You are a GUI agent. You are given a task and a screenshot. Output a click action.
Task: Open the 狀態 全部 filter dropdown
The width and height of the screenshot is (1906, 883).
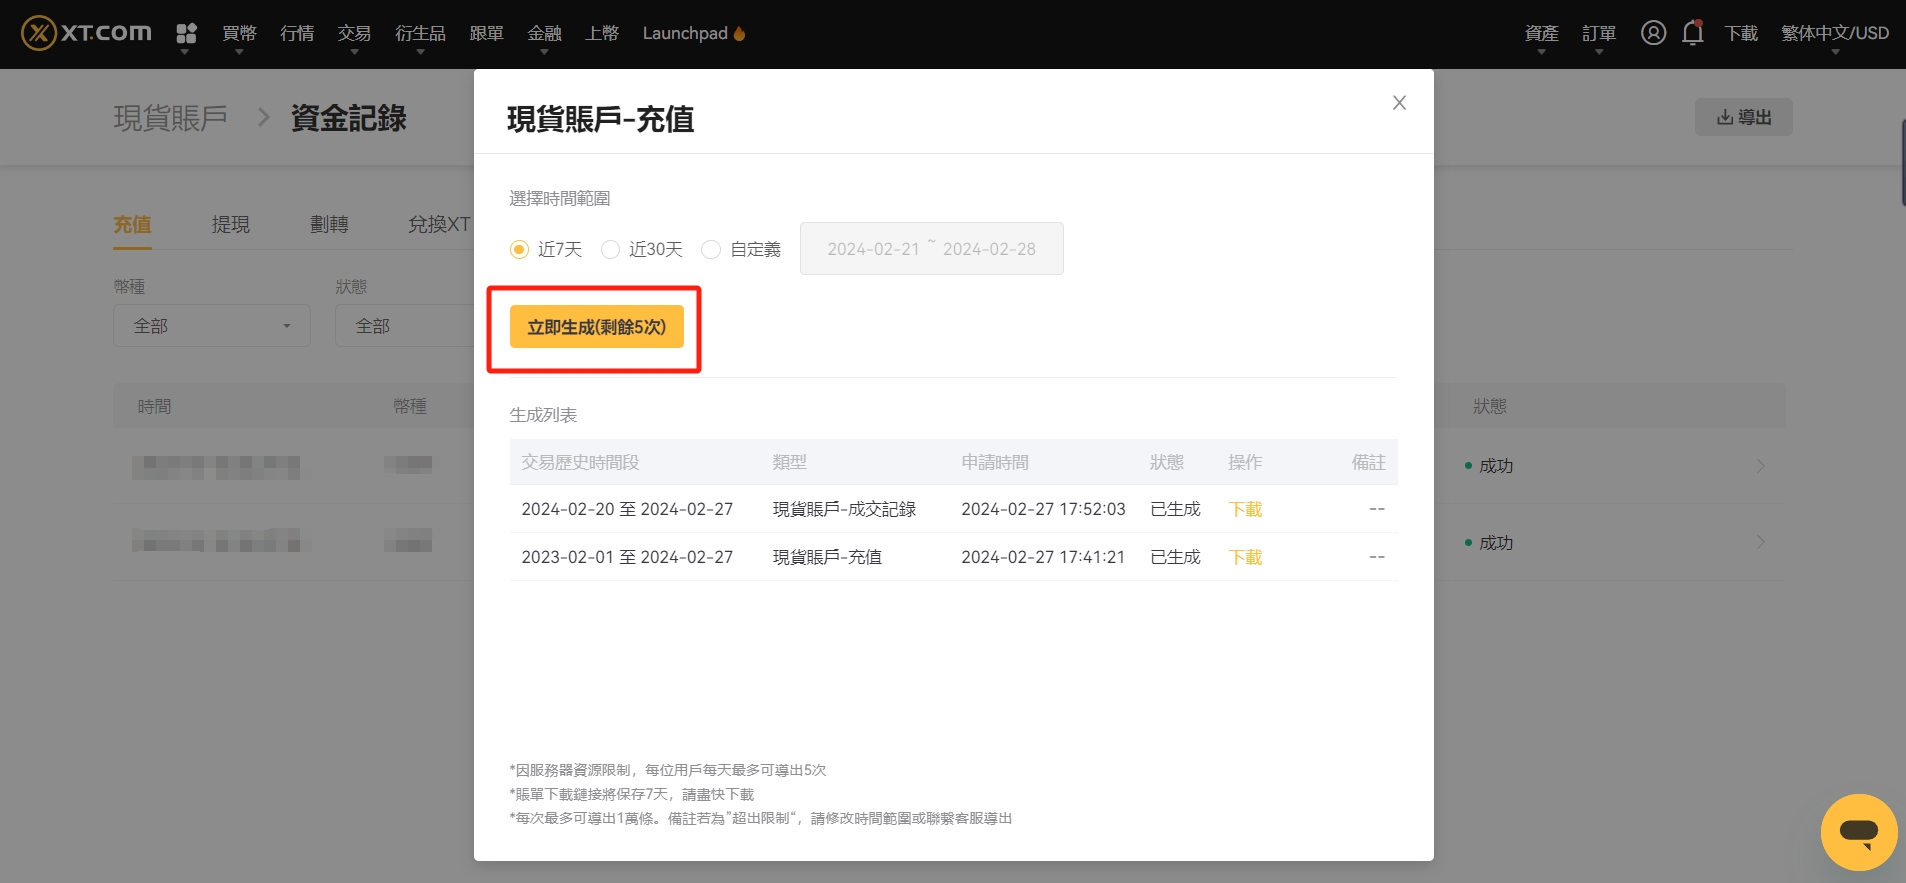click(x=404, y=326)
